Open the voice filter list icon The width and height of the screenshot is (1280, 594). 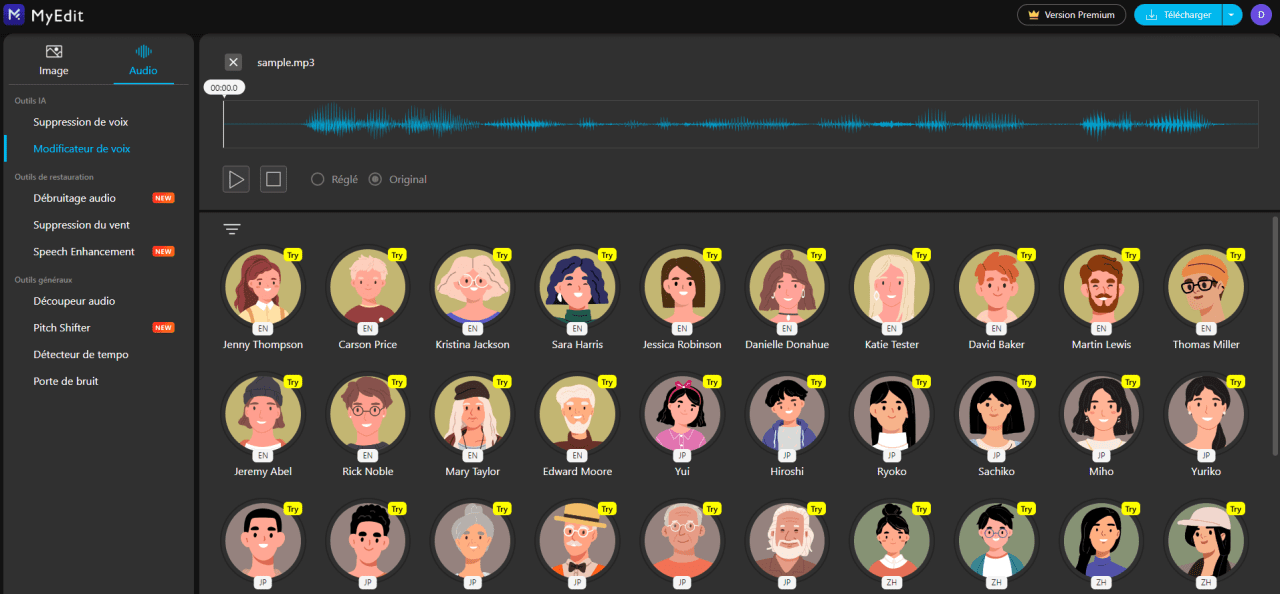[x=232, y=229]
